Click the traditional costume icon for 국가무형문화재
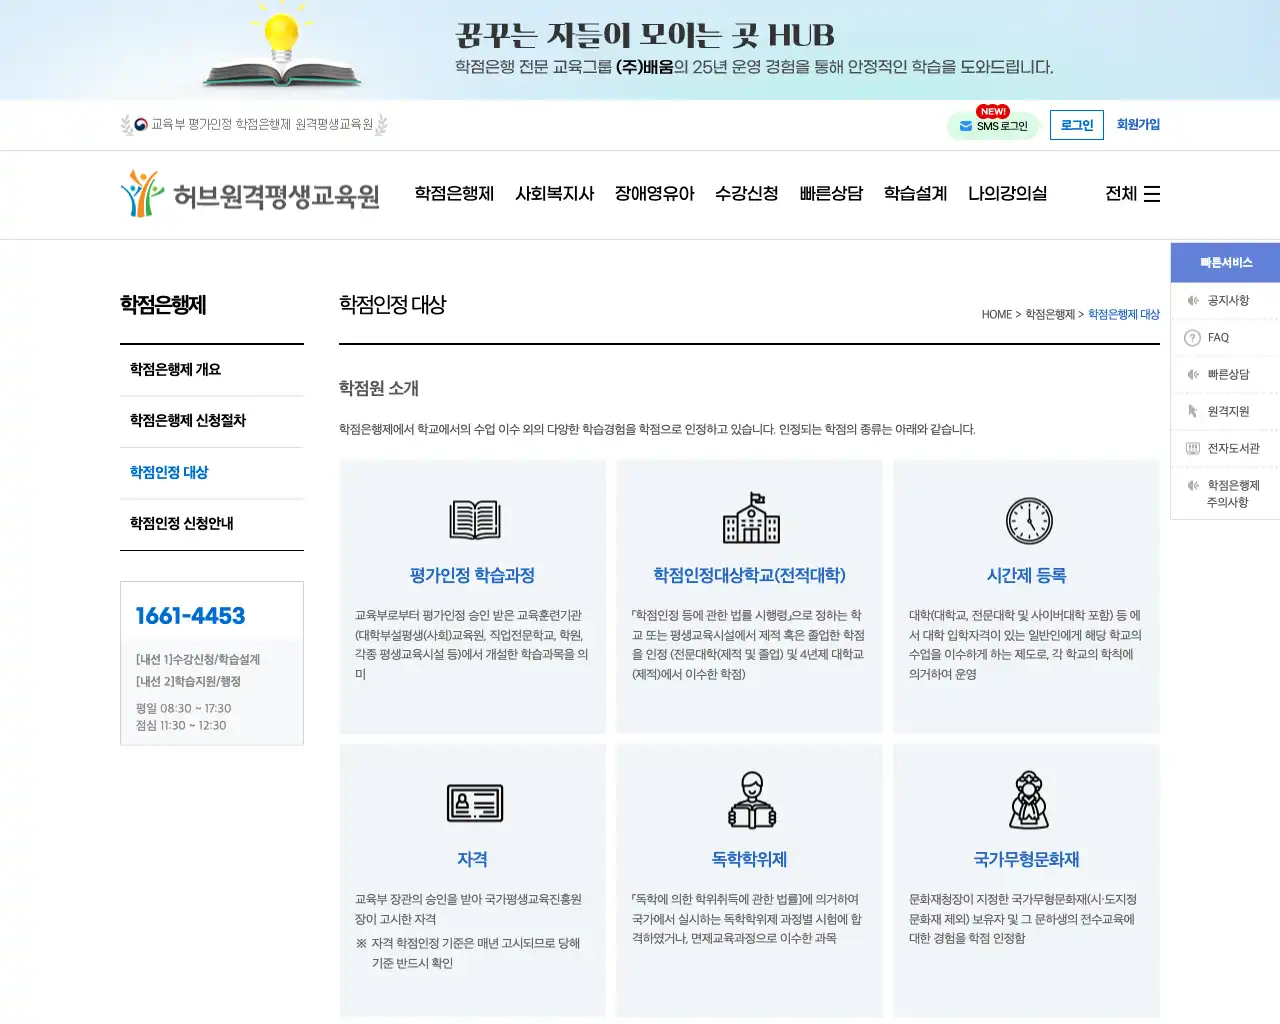 coord(1029,800)
